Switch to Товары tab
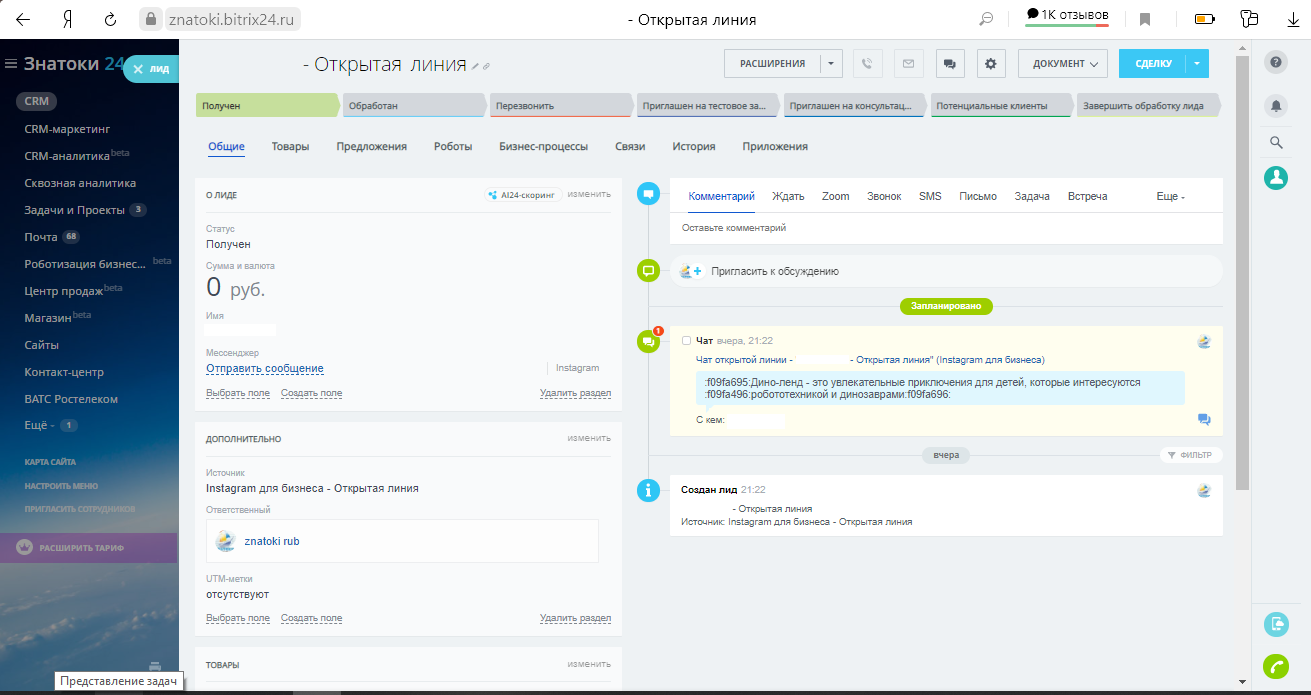This screenshot has height=695, width=1311. 290,146
